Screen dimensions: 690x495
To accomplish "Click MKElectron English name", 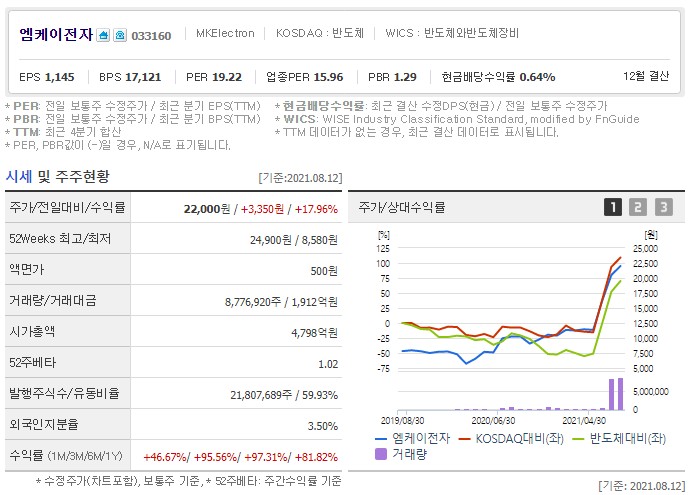I will [225, 33].
